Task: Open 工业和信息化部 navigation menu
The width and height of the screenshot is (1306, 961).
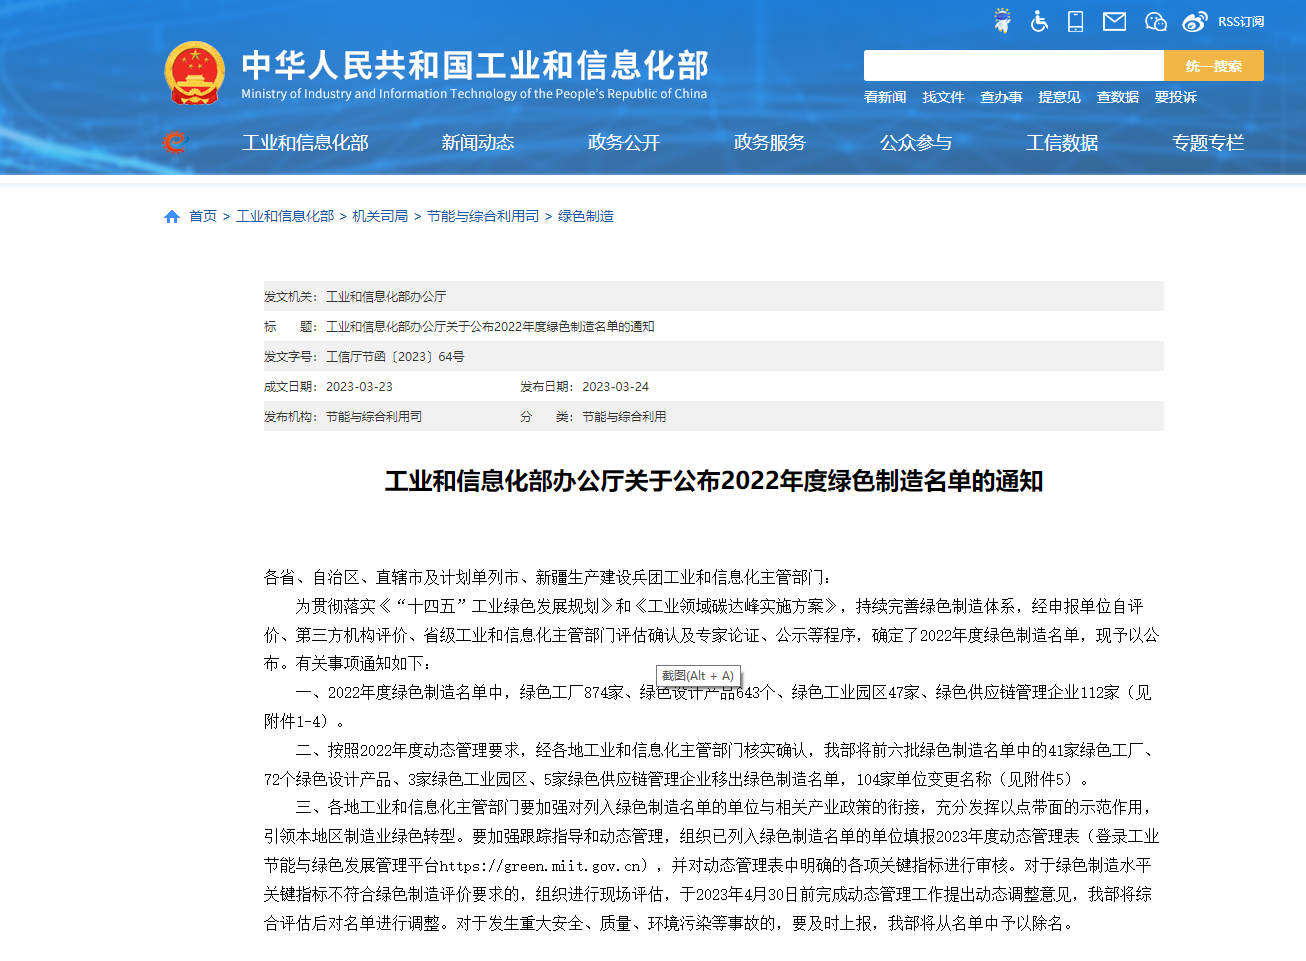Action: (x=305, y=143)
